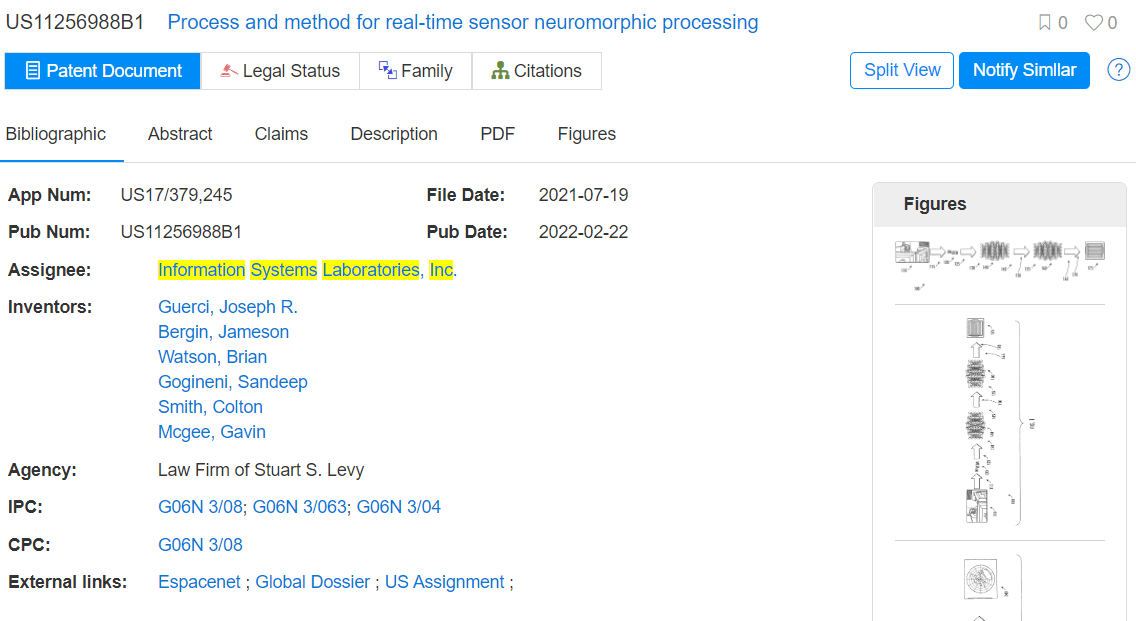Open assignee Information Systems Laboratories link
Screen dimensions: 1136x621
pyautogui.click(x=307, y=270)
